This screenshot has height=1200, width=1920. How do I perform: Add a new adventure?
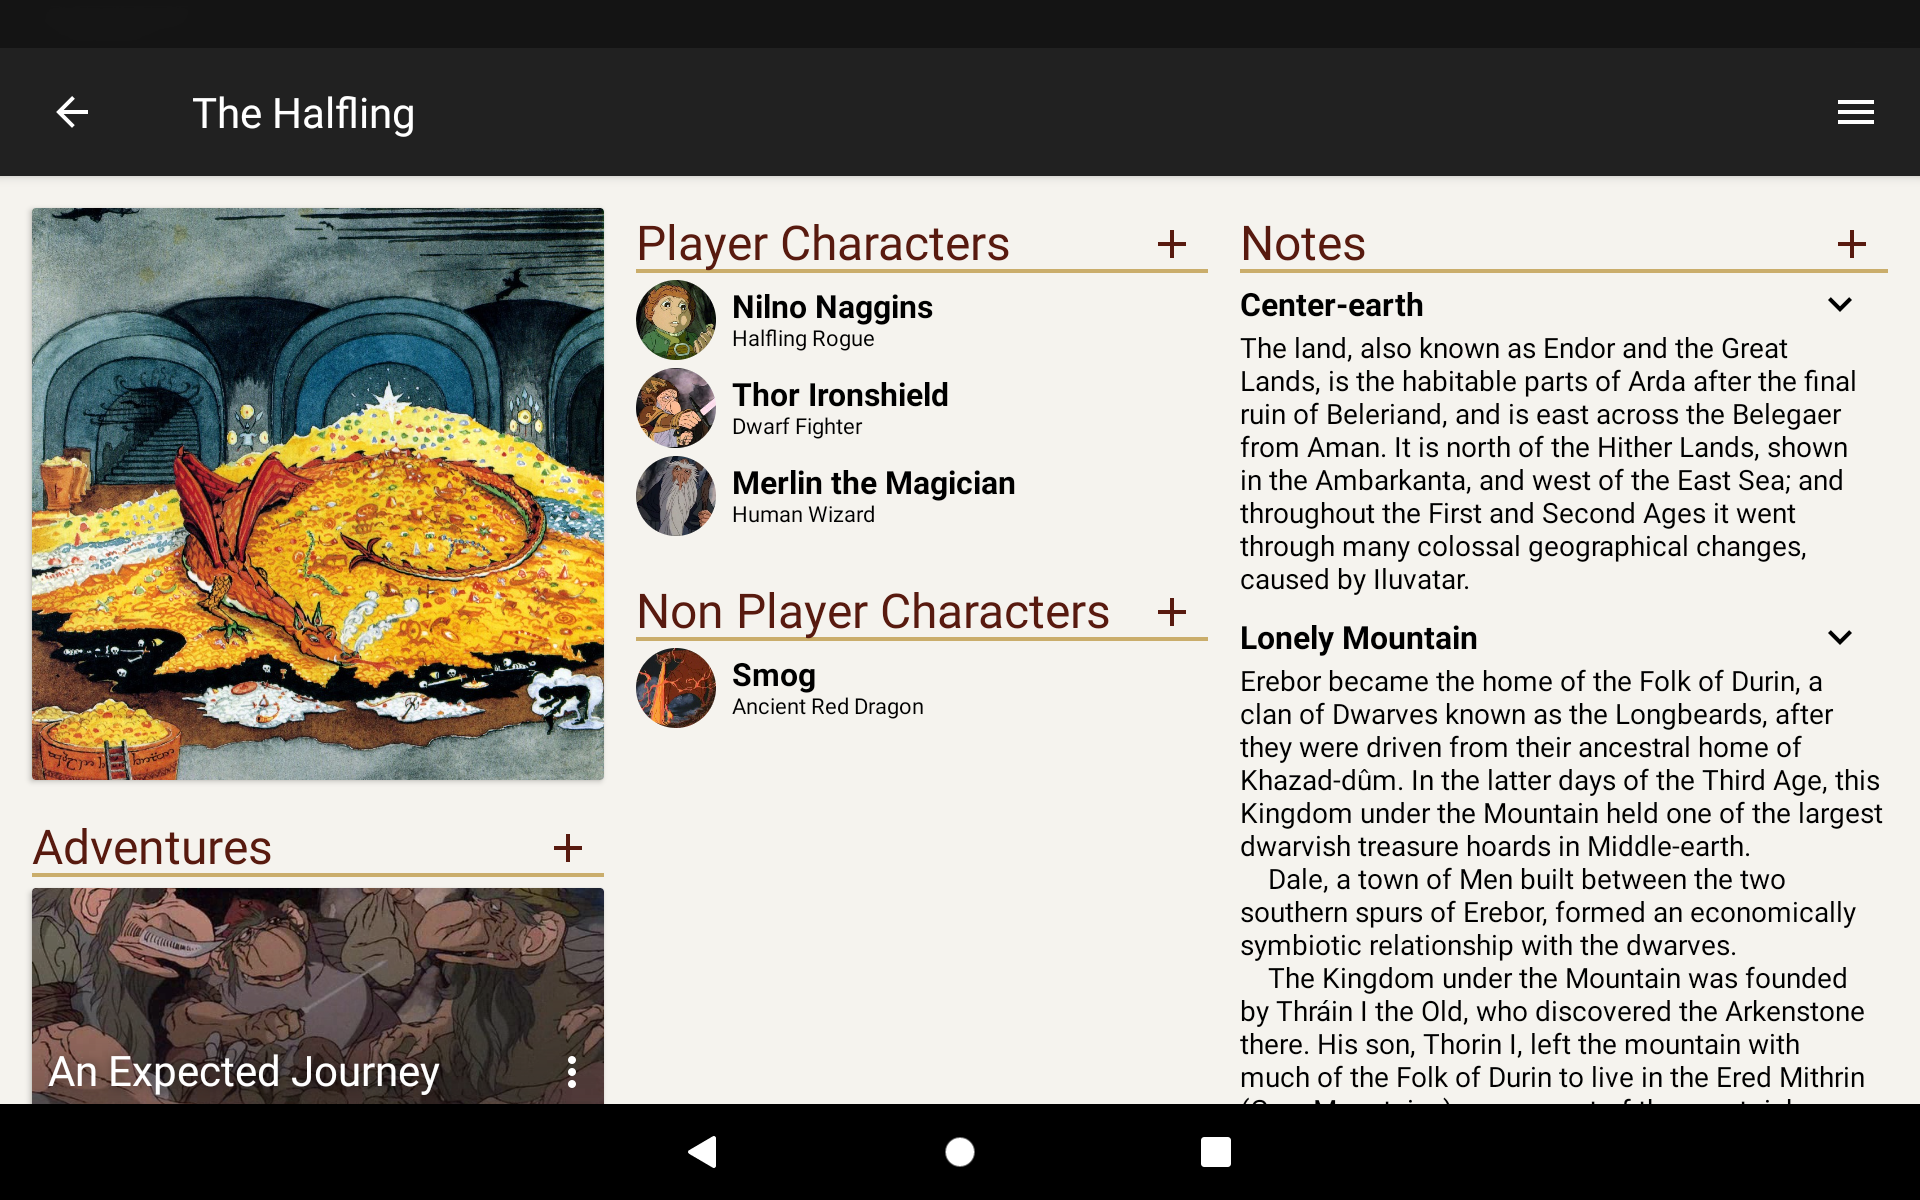point(568,848)
